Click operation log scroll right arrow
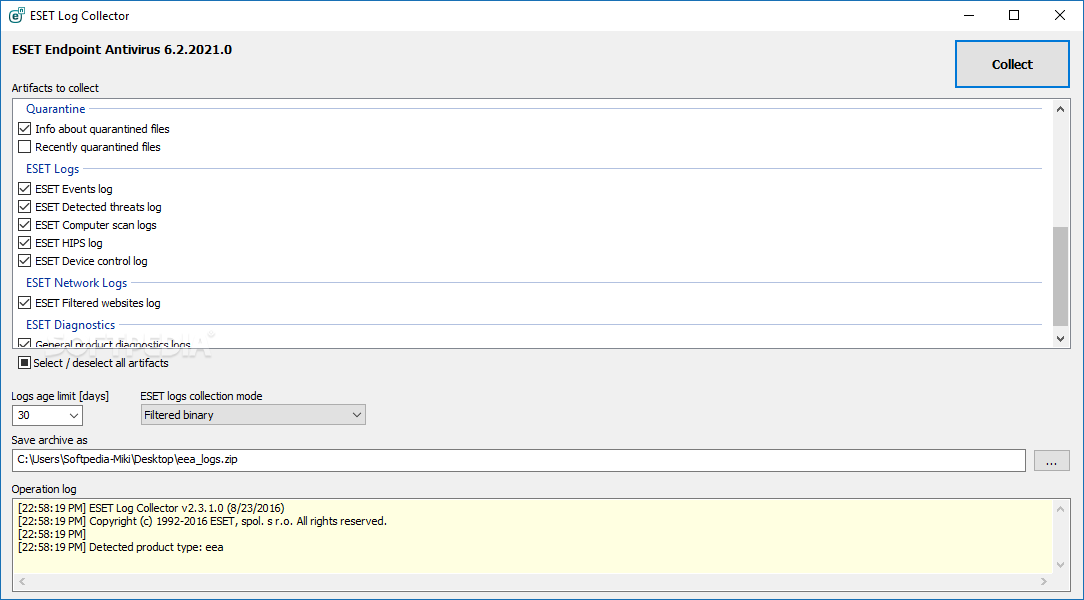 tap(1044, 581)
